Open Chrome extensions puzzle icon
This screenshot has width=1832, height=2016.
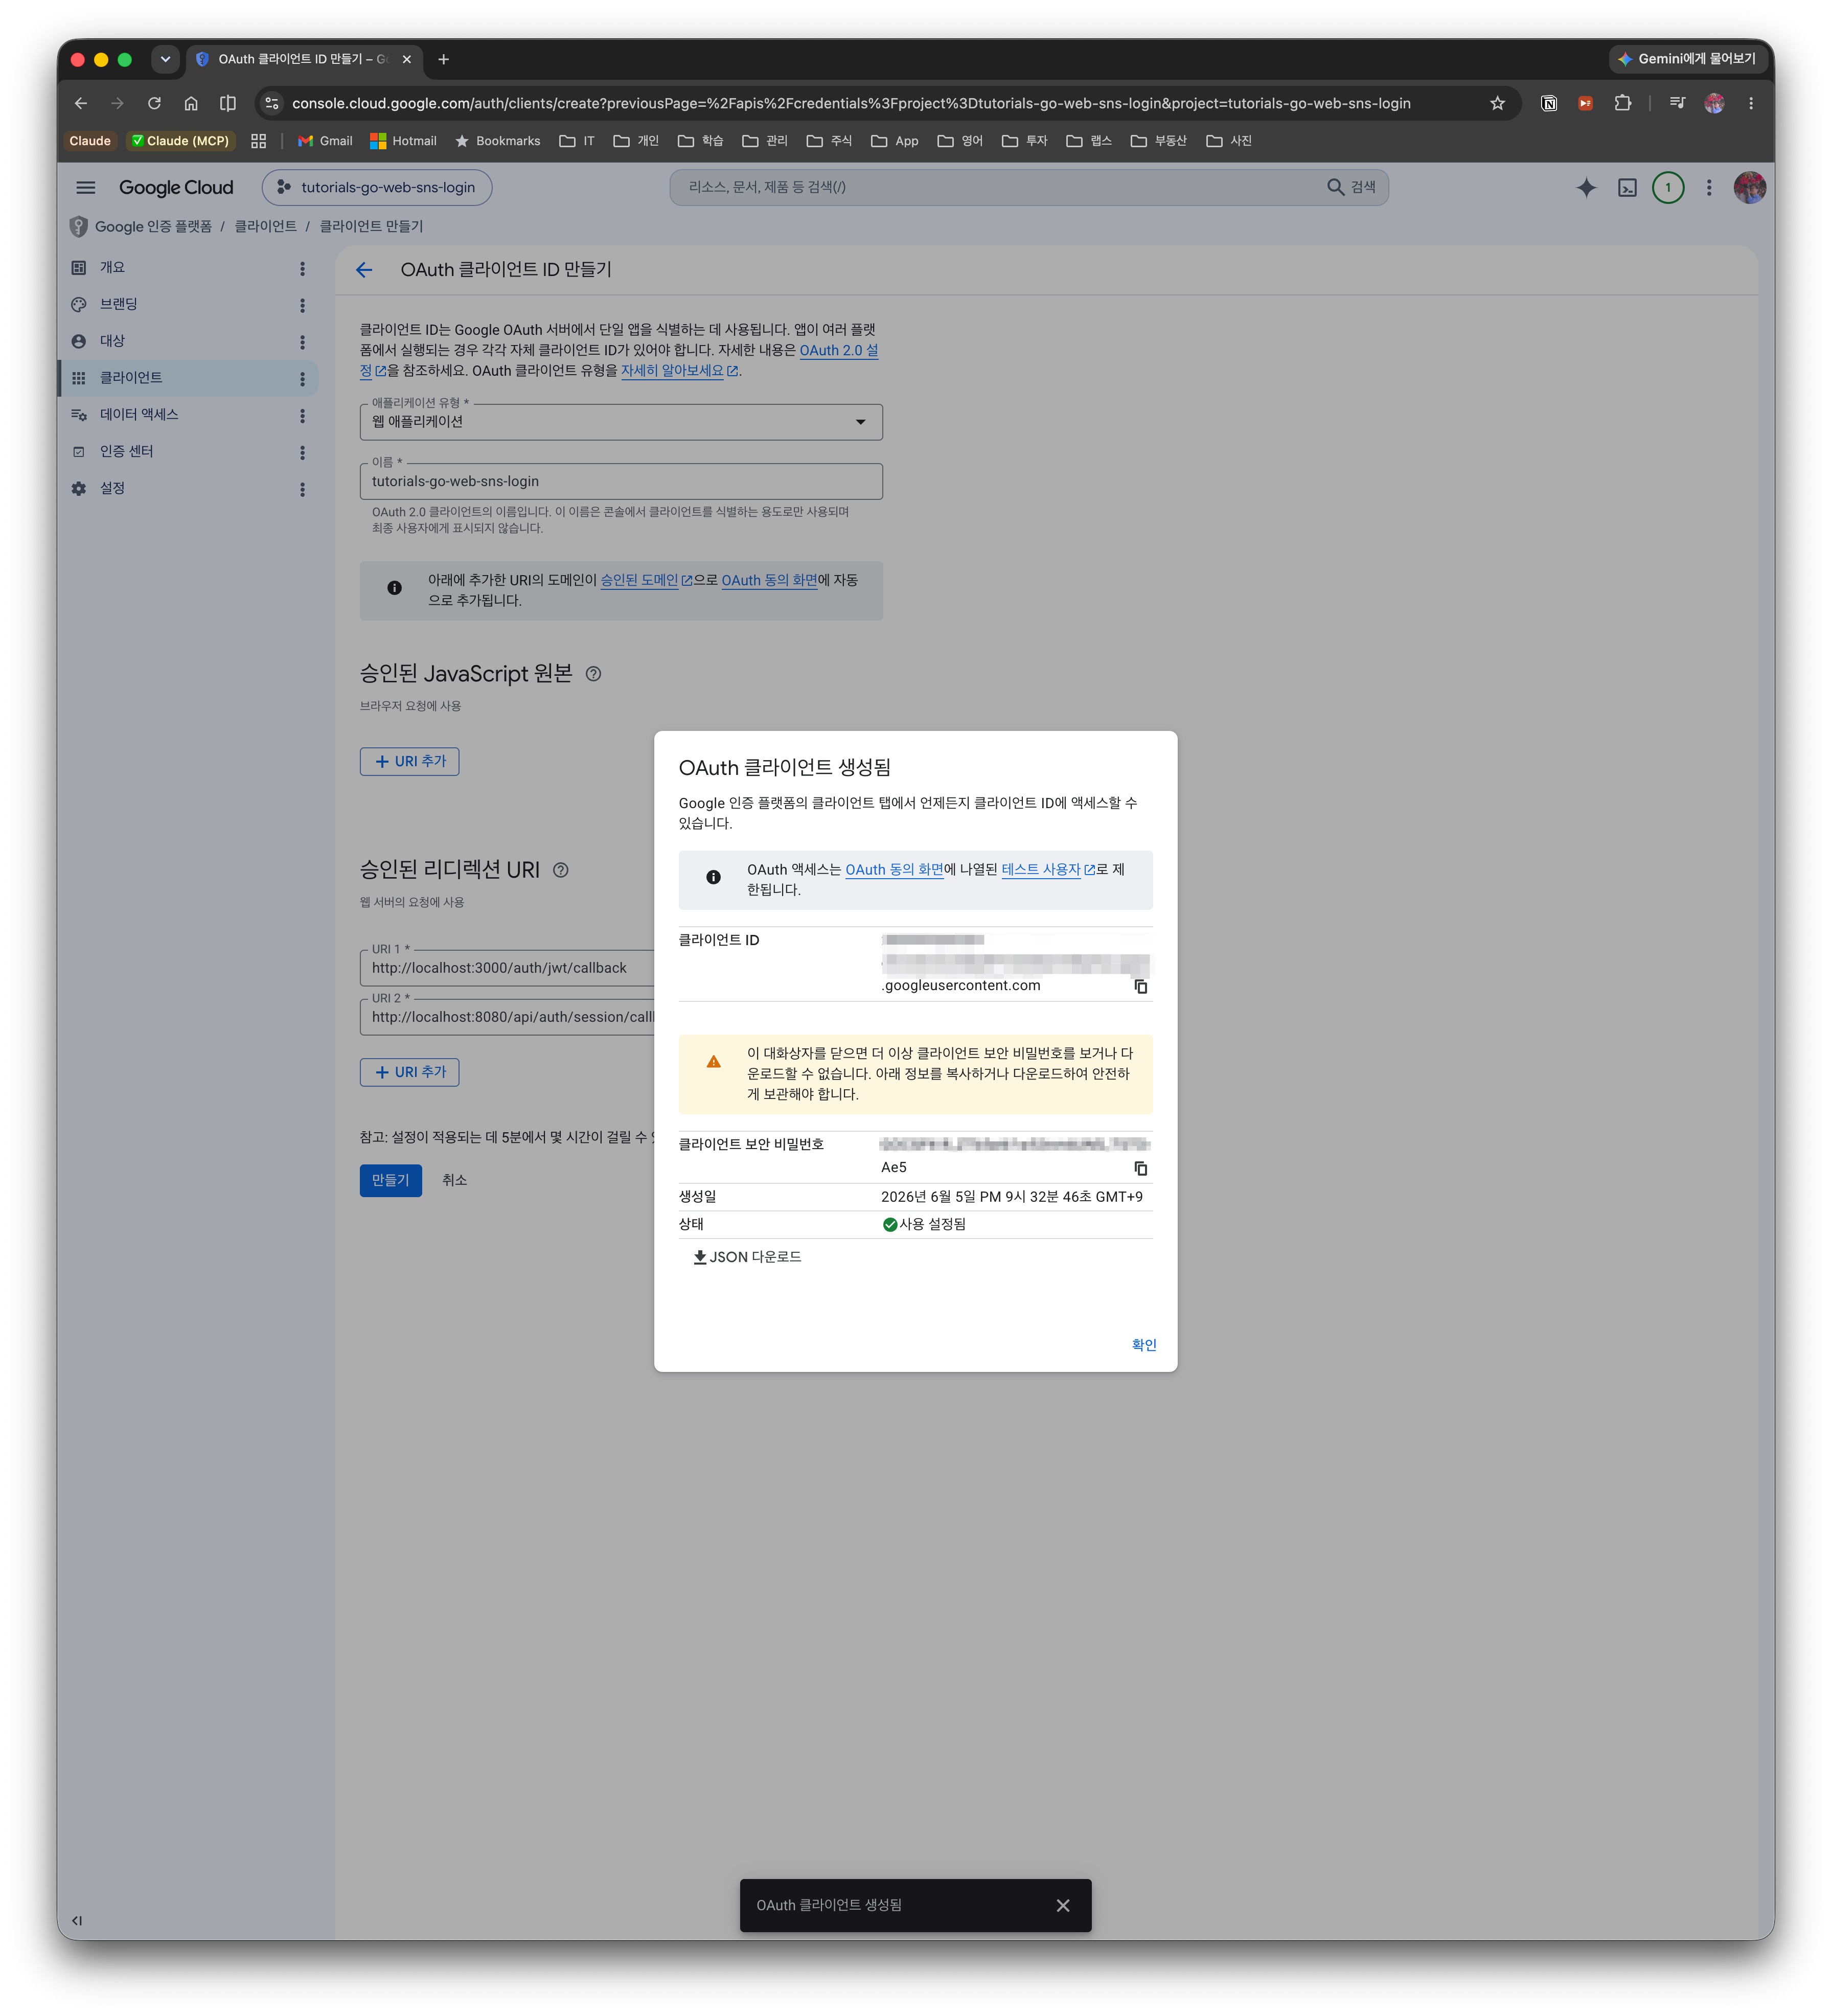(1622, 104)
